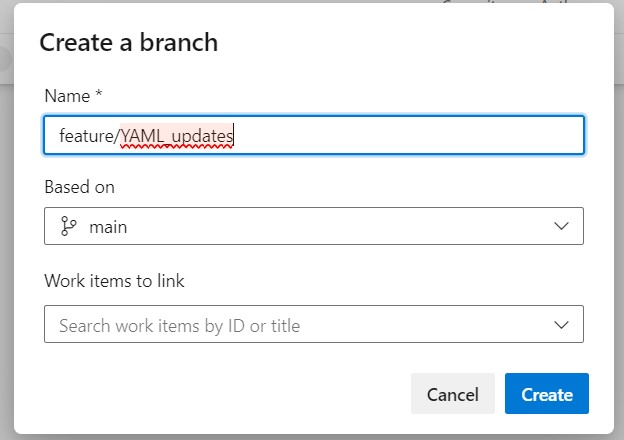Click the blank middle of main dropdown
Screen dimensions: 624x440
point(338,226)
